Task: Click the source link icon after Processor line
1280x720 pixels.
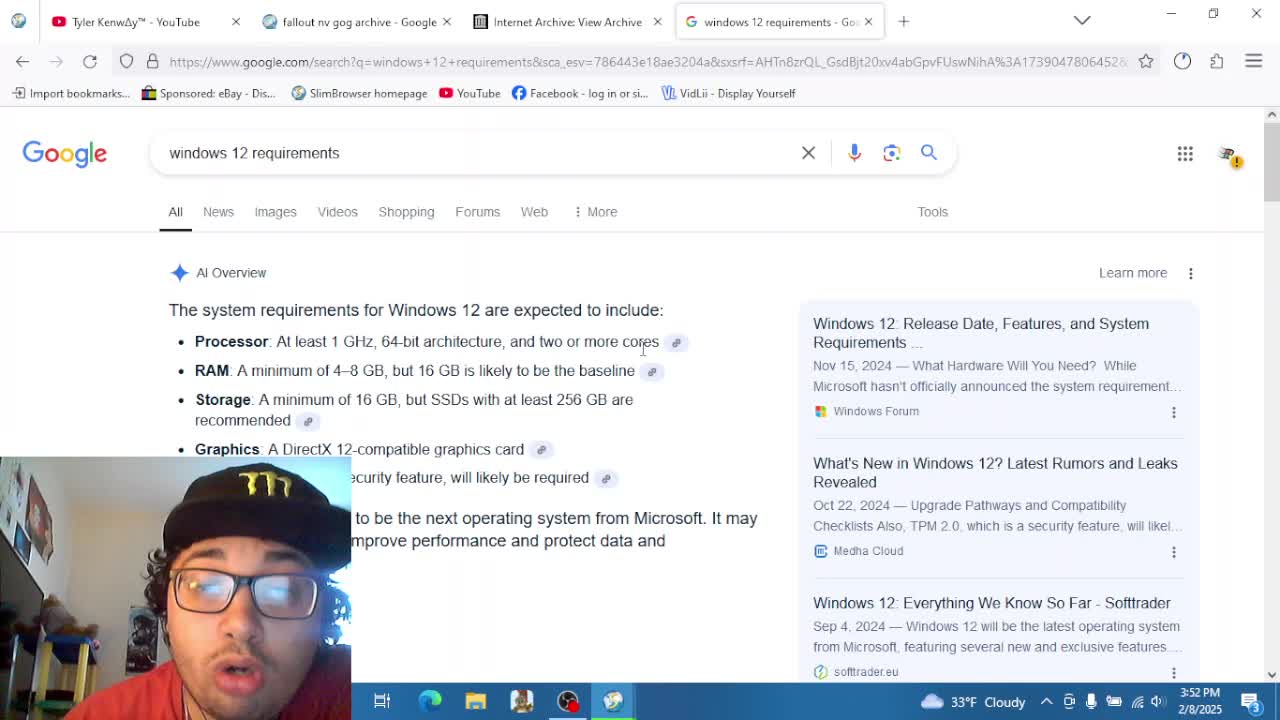Action: [676, 343]
